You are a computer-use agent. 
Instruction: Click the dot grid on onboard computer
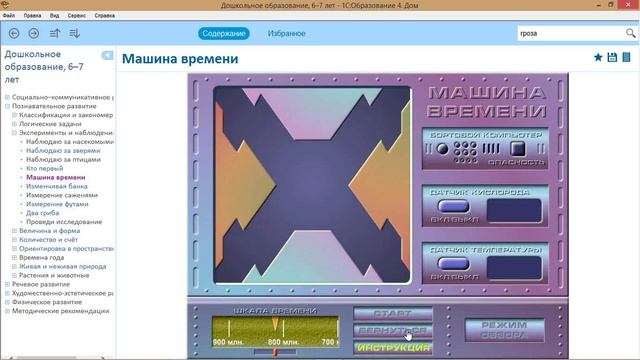465,152
